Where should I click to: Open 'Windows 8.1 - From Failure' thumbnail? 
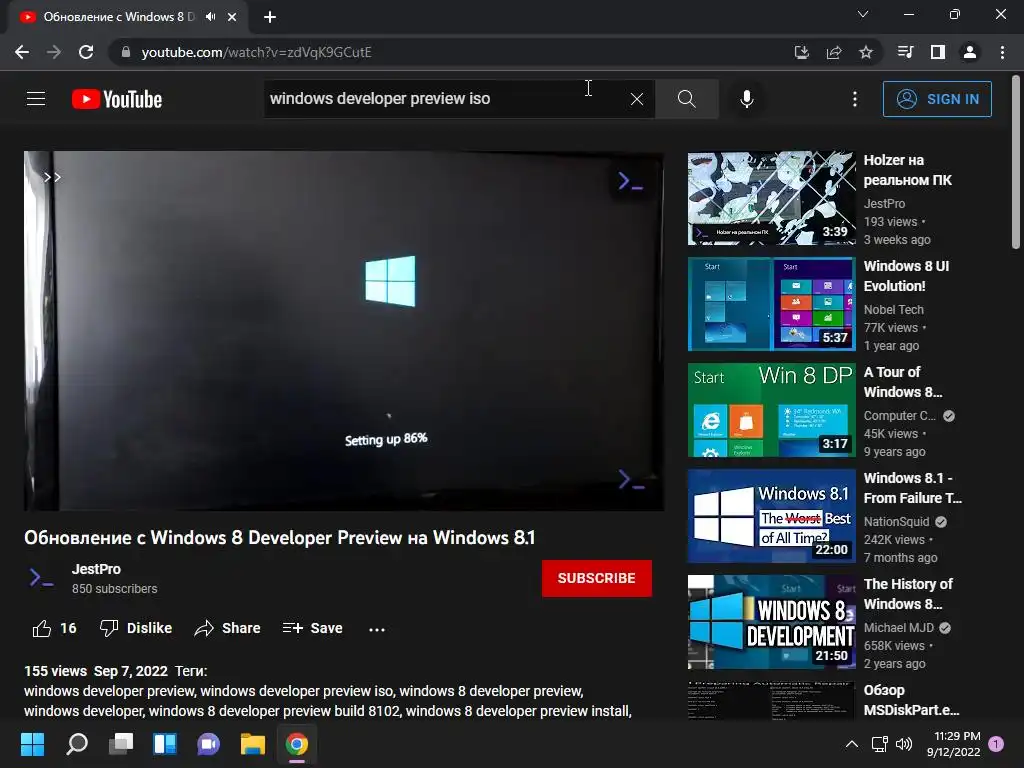pyautogui.click(x=771, y=516)
